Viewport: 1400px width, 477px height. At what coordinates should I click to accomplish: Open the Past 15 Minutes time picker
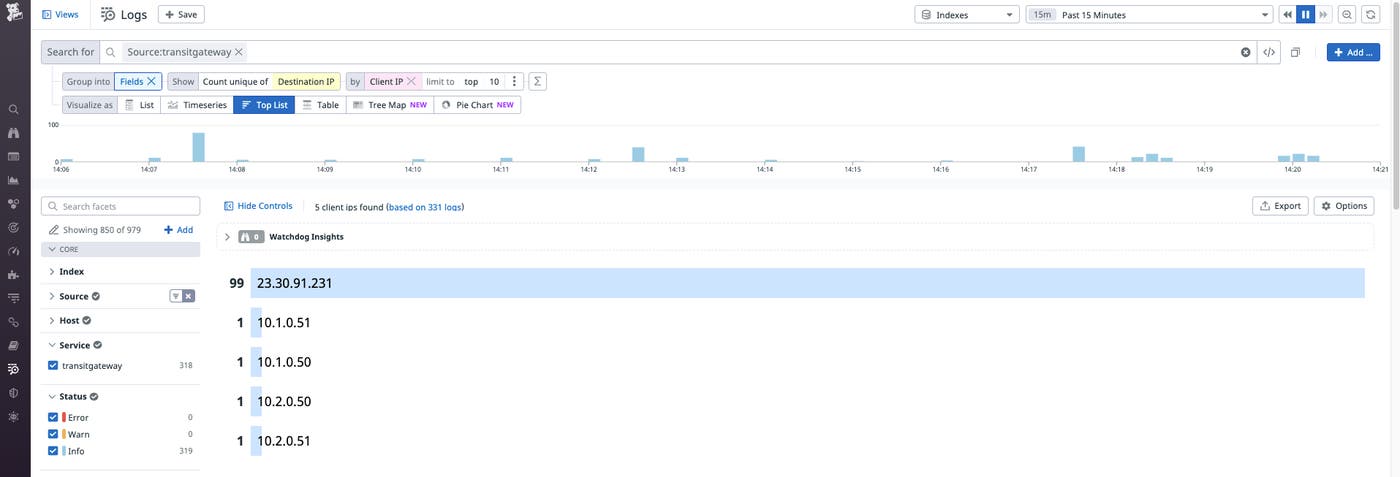(1149, 15)
